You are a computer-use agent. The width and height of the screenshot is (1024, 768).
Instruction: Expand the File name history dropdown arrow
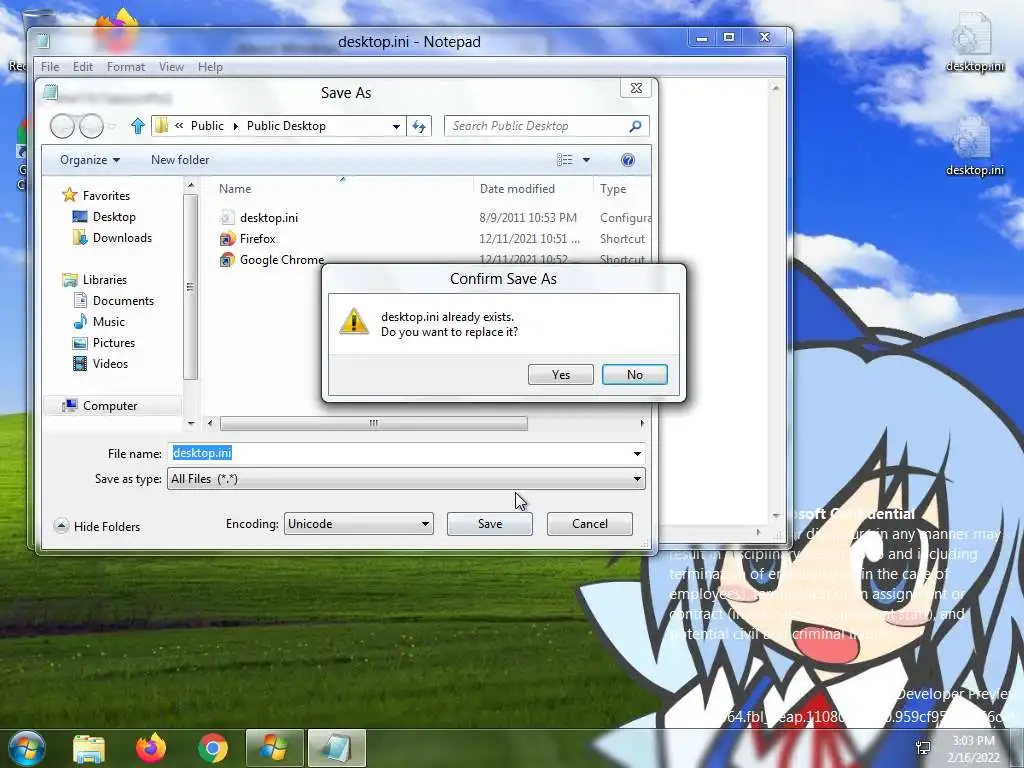637,453
